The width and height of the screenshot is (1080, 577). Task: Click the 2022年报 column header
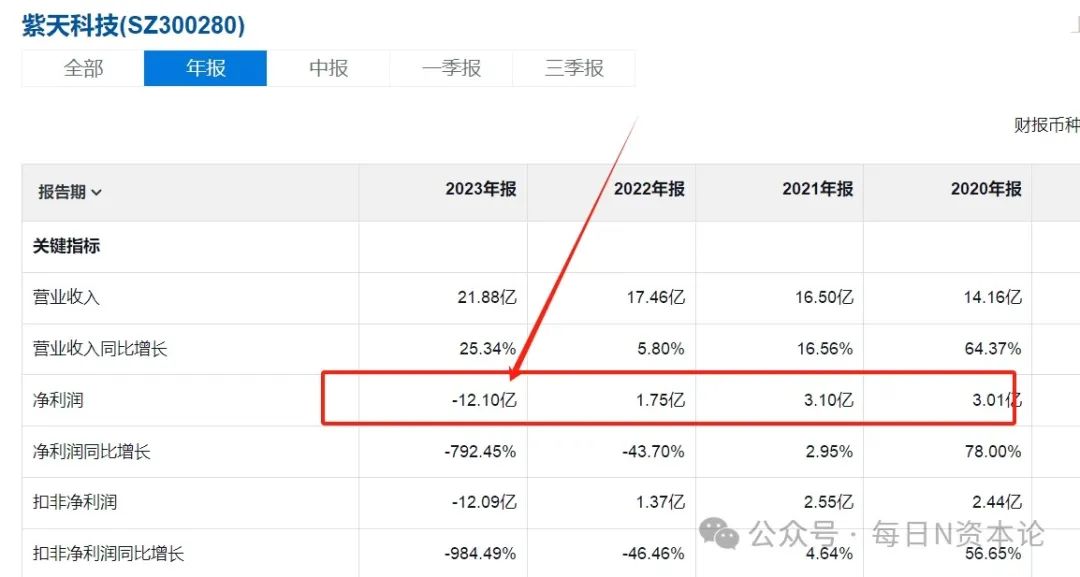click(649, 189)
